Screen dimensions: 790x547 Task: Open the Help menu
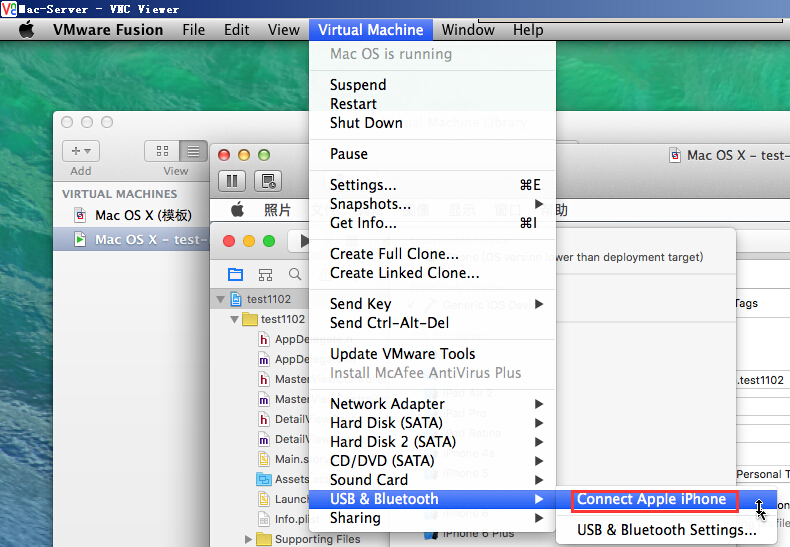click(528, 30)
